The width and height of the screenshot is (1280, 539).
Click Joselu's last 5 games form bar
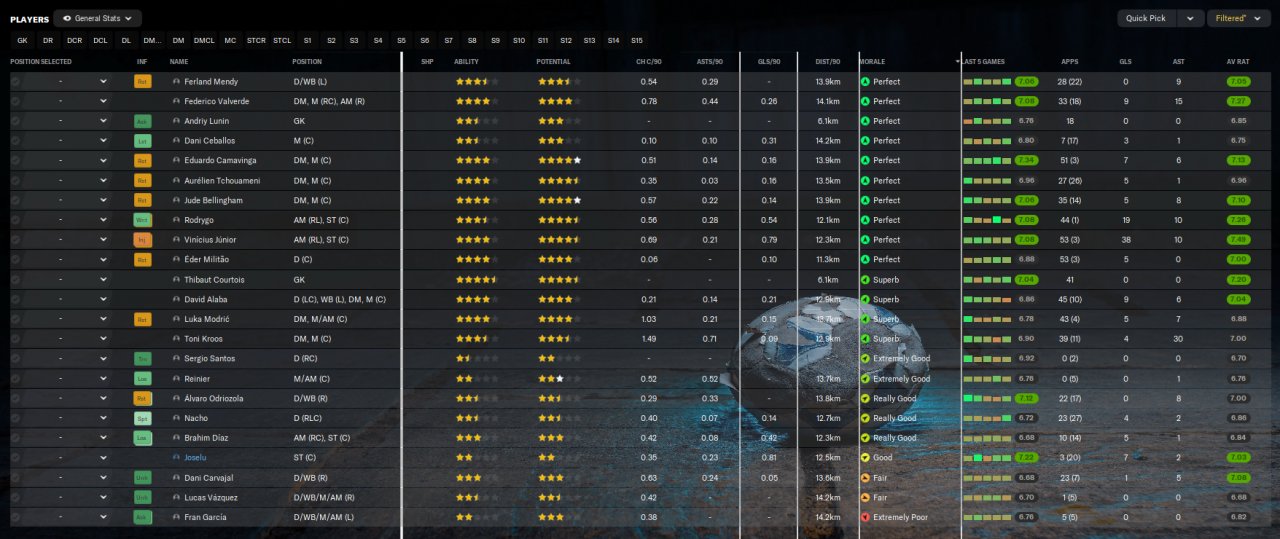(986, 458)
